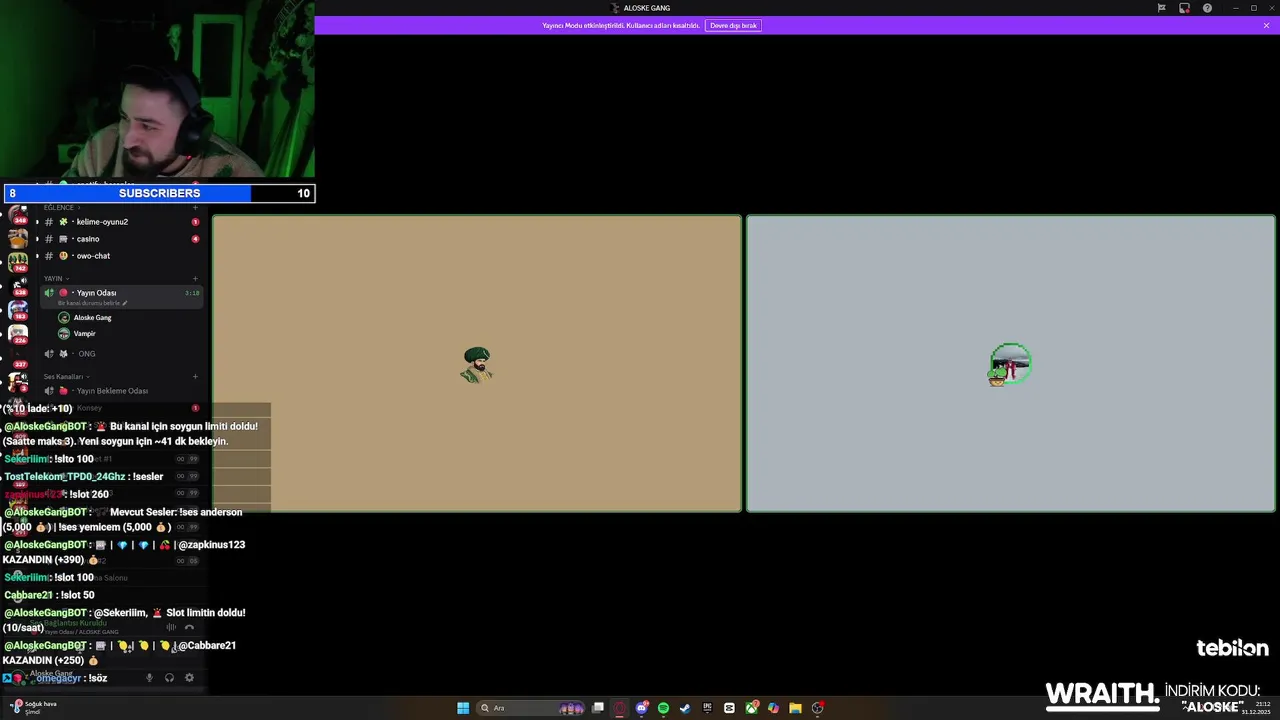Toggle Discord microphone mute
The width and height of the screenshot is (1280, 720).
(x=149, y=678)
